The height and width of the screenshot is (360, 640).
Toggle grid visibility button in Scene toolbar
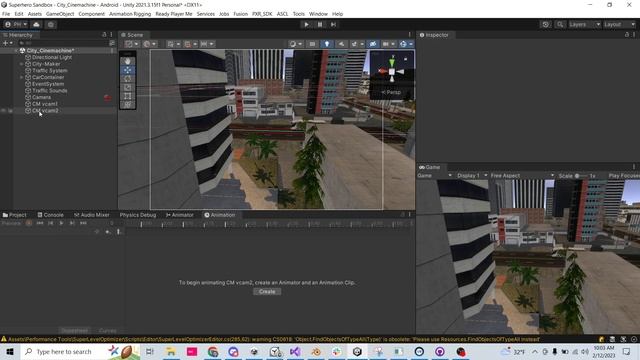pyautogui.click(x=173, y=44)
